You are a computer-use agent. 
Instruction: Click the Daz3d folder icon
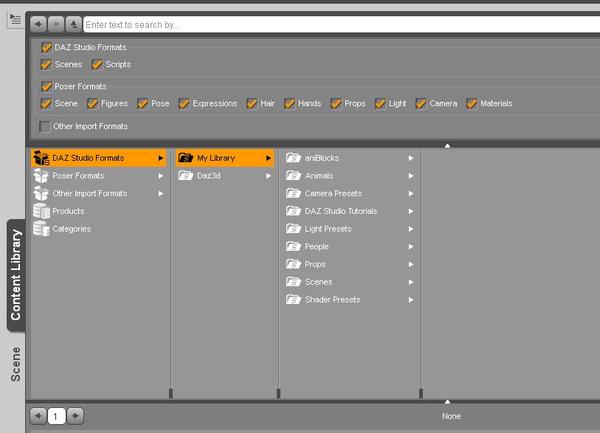click(x=186, y=176)
